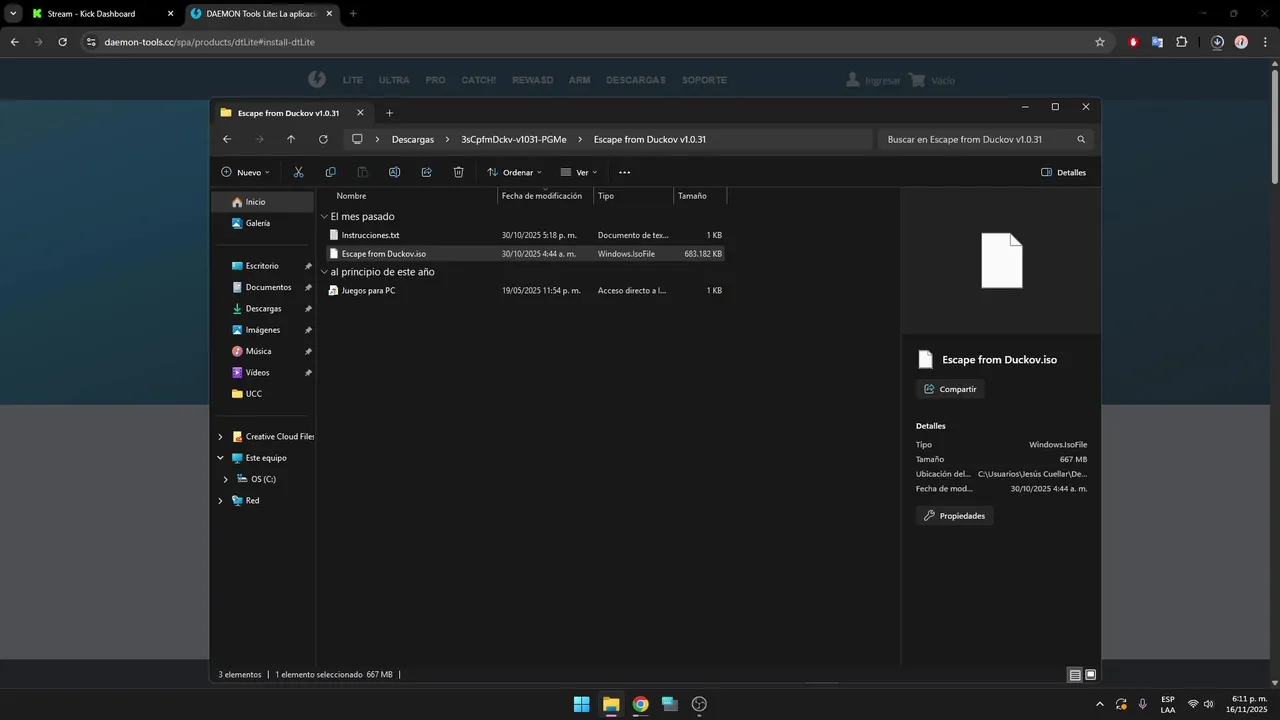
Task: Click the search magnifier icon in Explorer
Action: tap(1081, 139)
